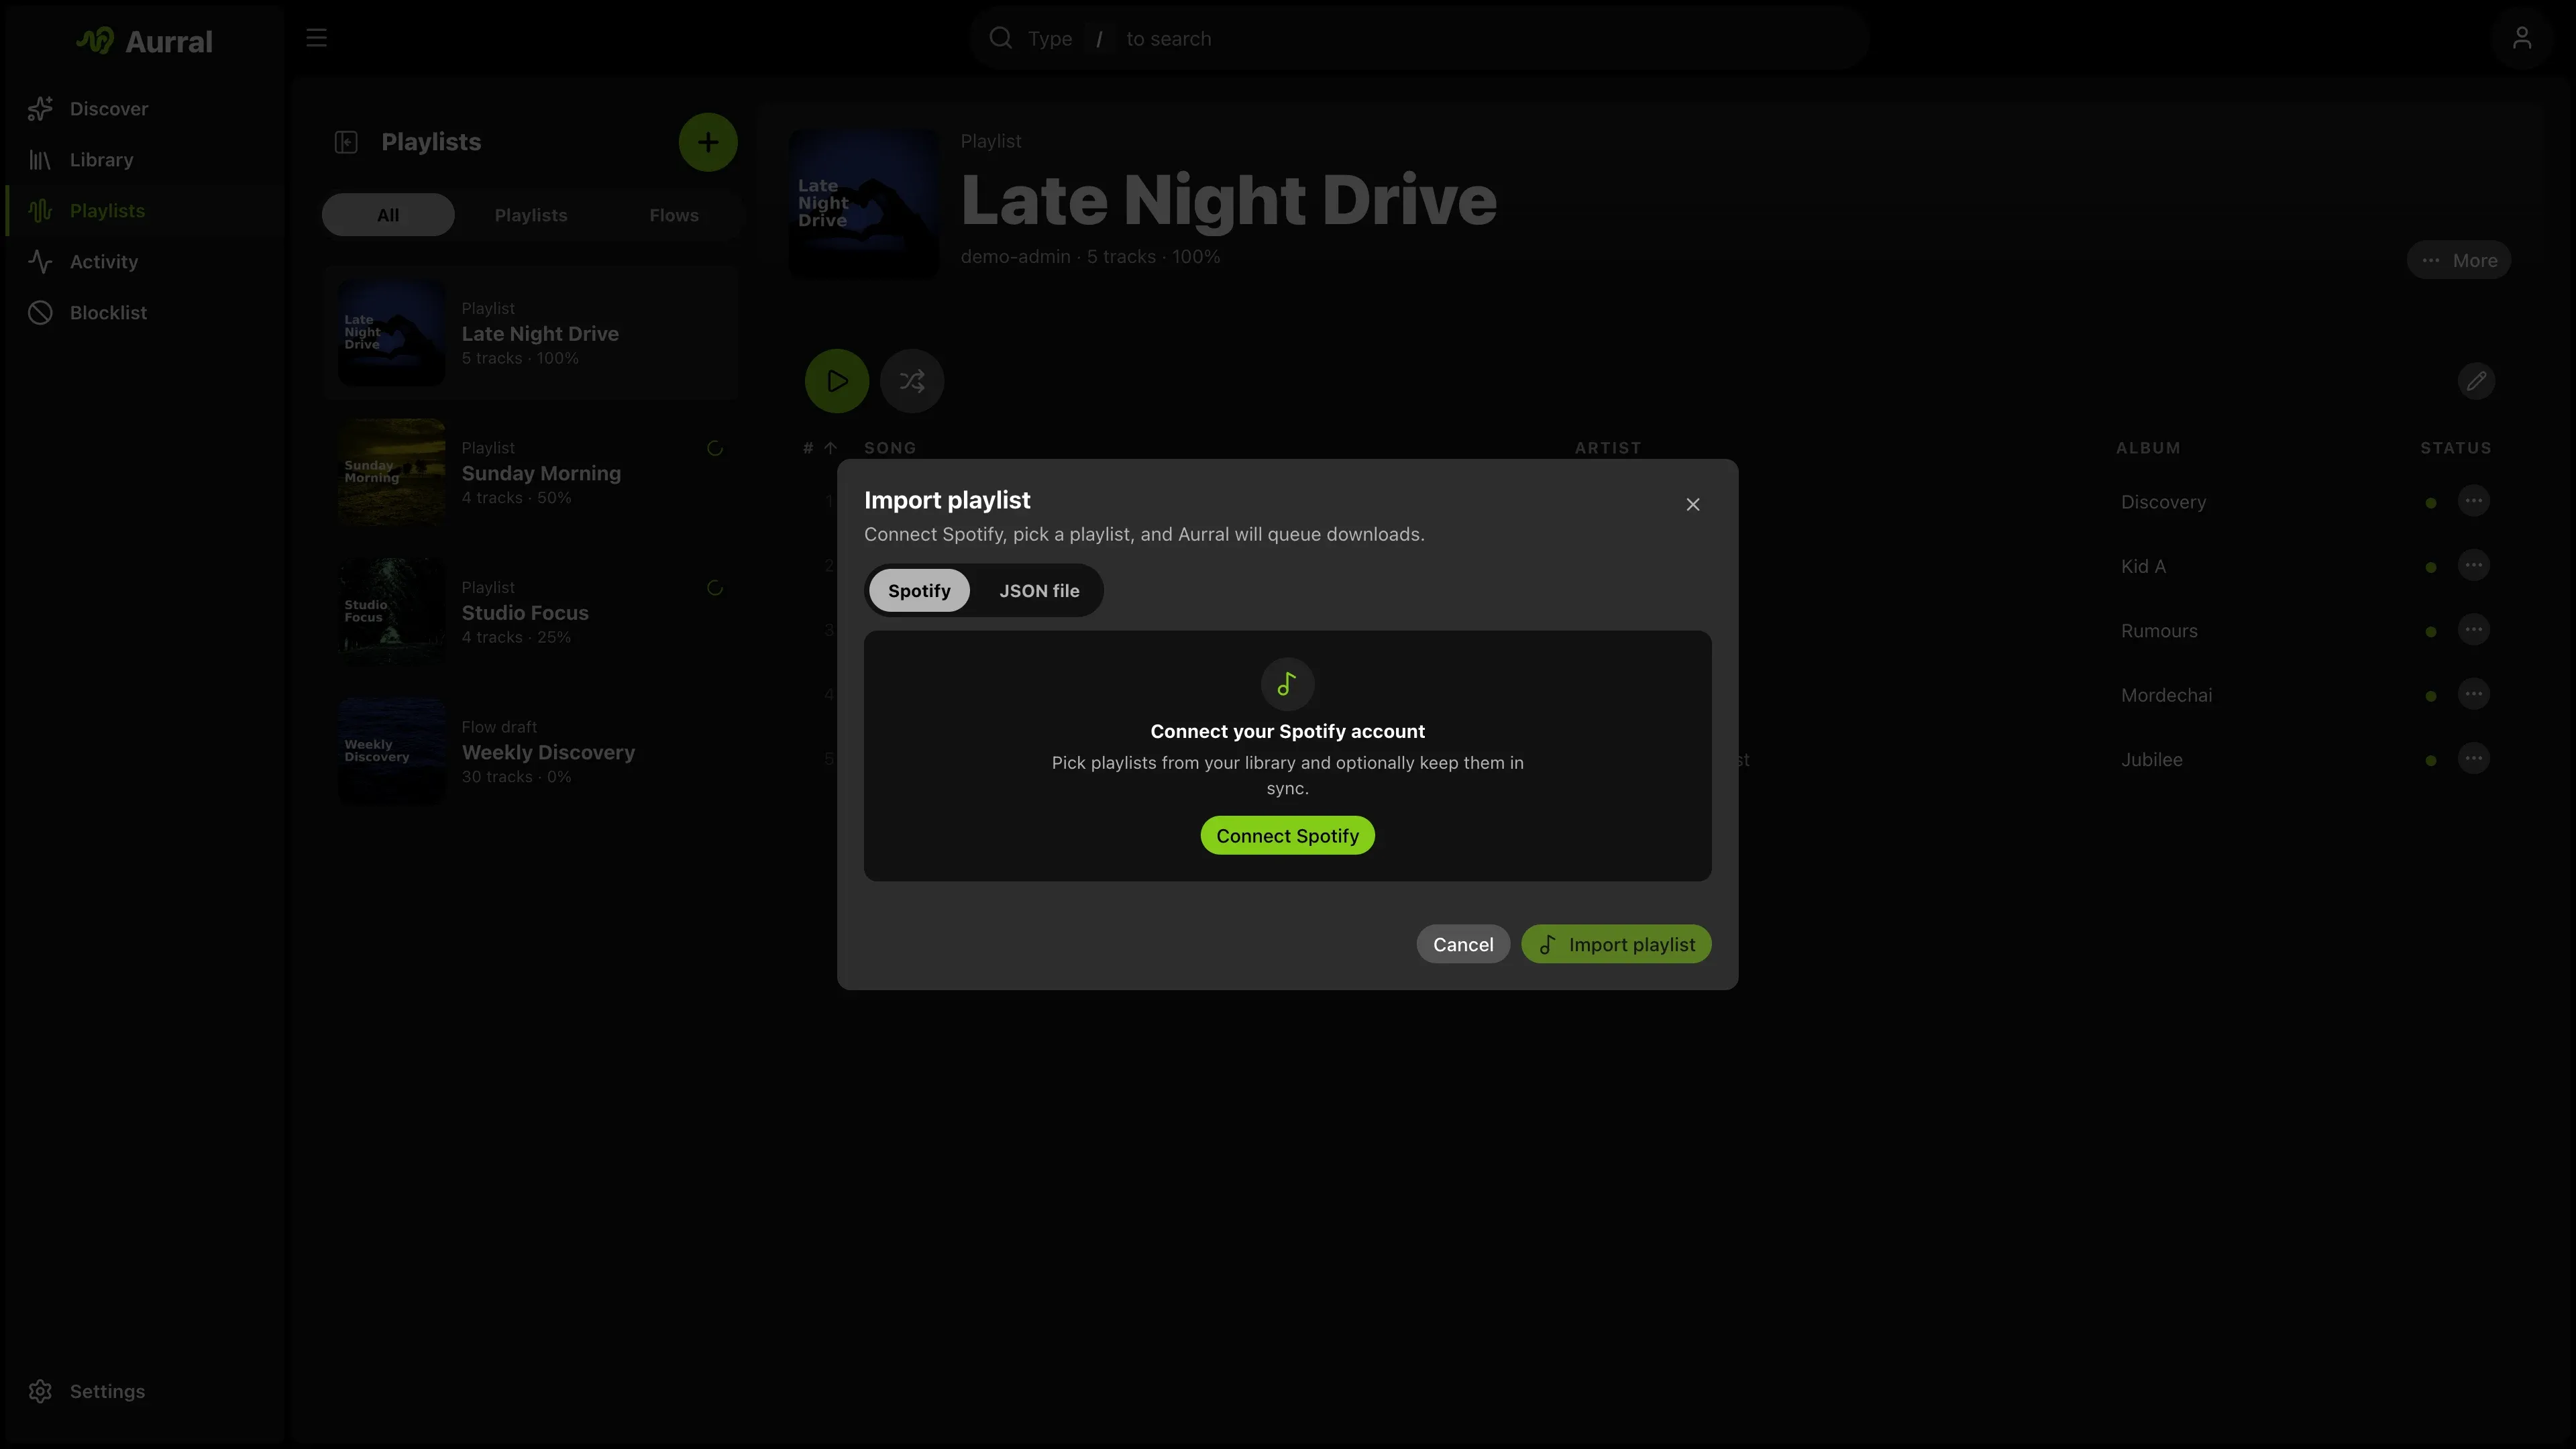Open options for the Mordechai track

point(2473,694)
